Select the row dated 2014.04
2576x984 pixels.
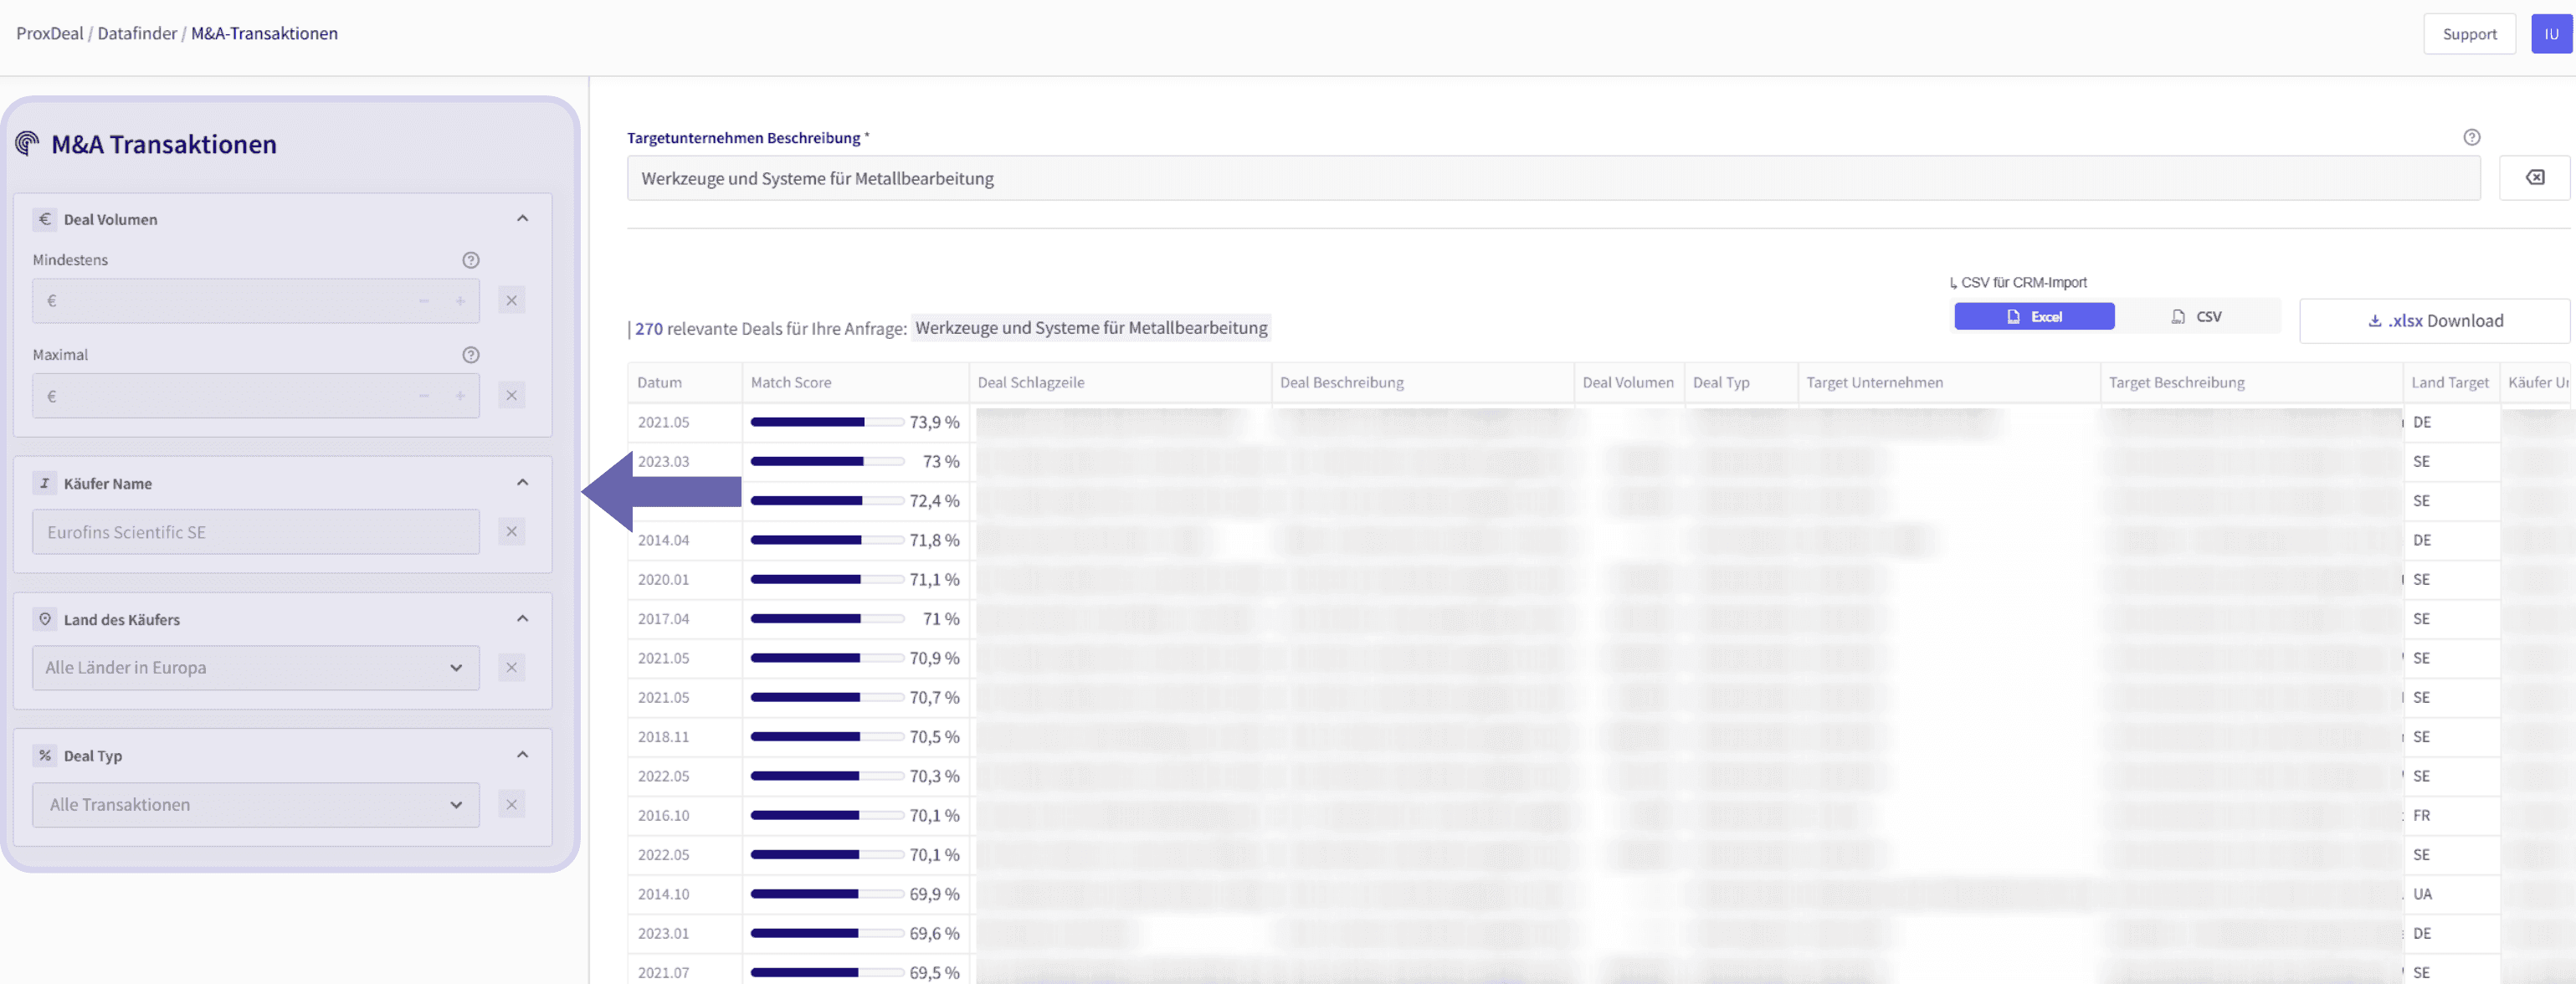1600,540
